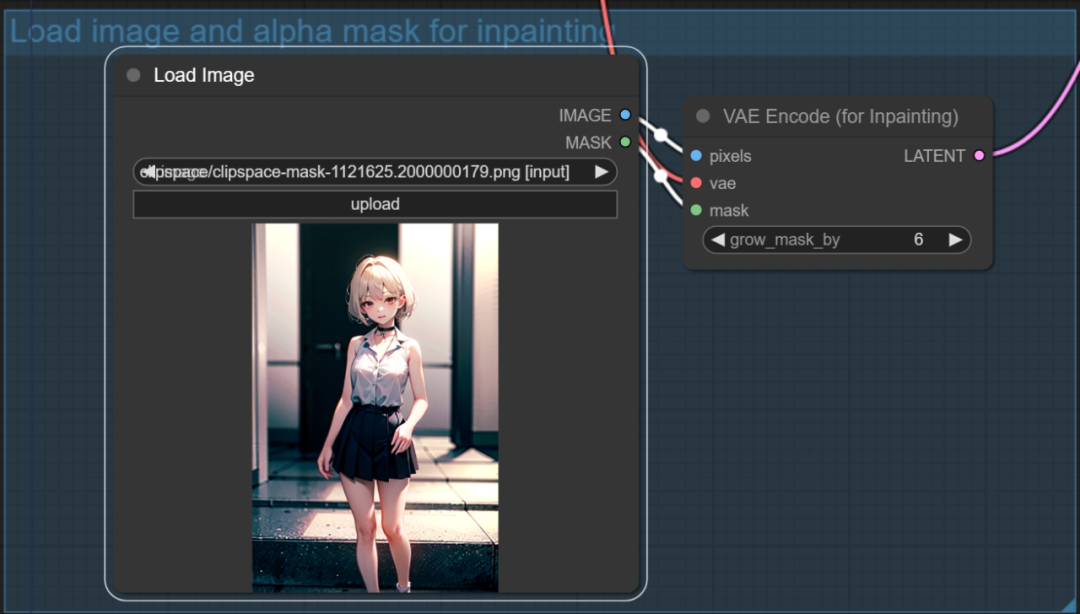Open the clipspace image filename dropdown
This screenshot has width=1080, height=614.
click(x=601, y=171)
